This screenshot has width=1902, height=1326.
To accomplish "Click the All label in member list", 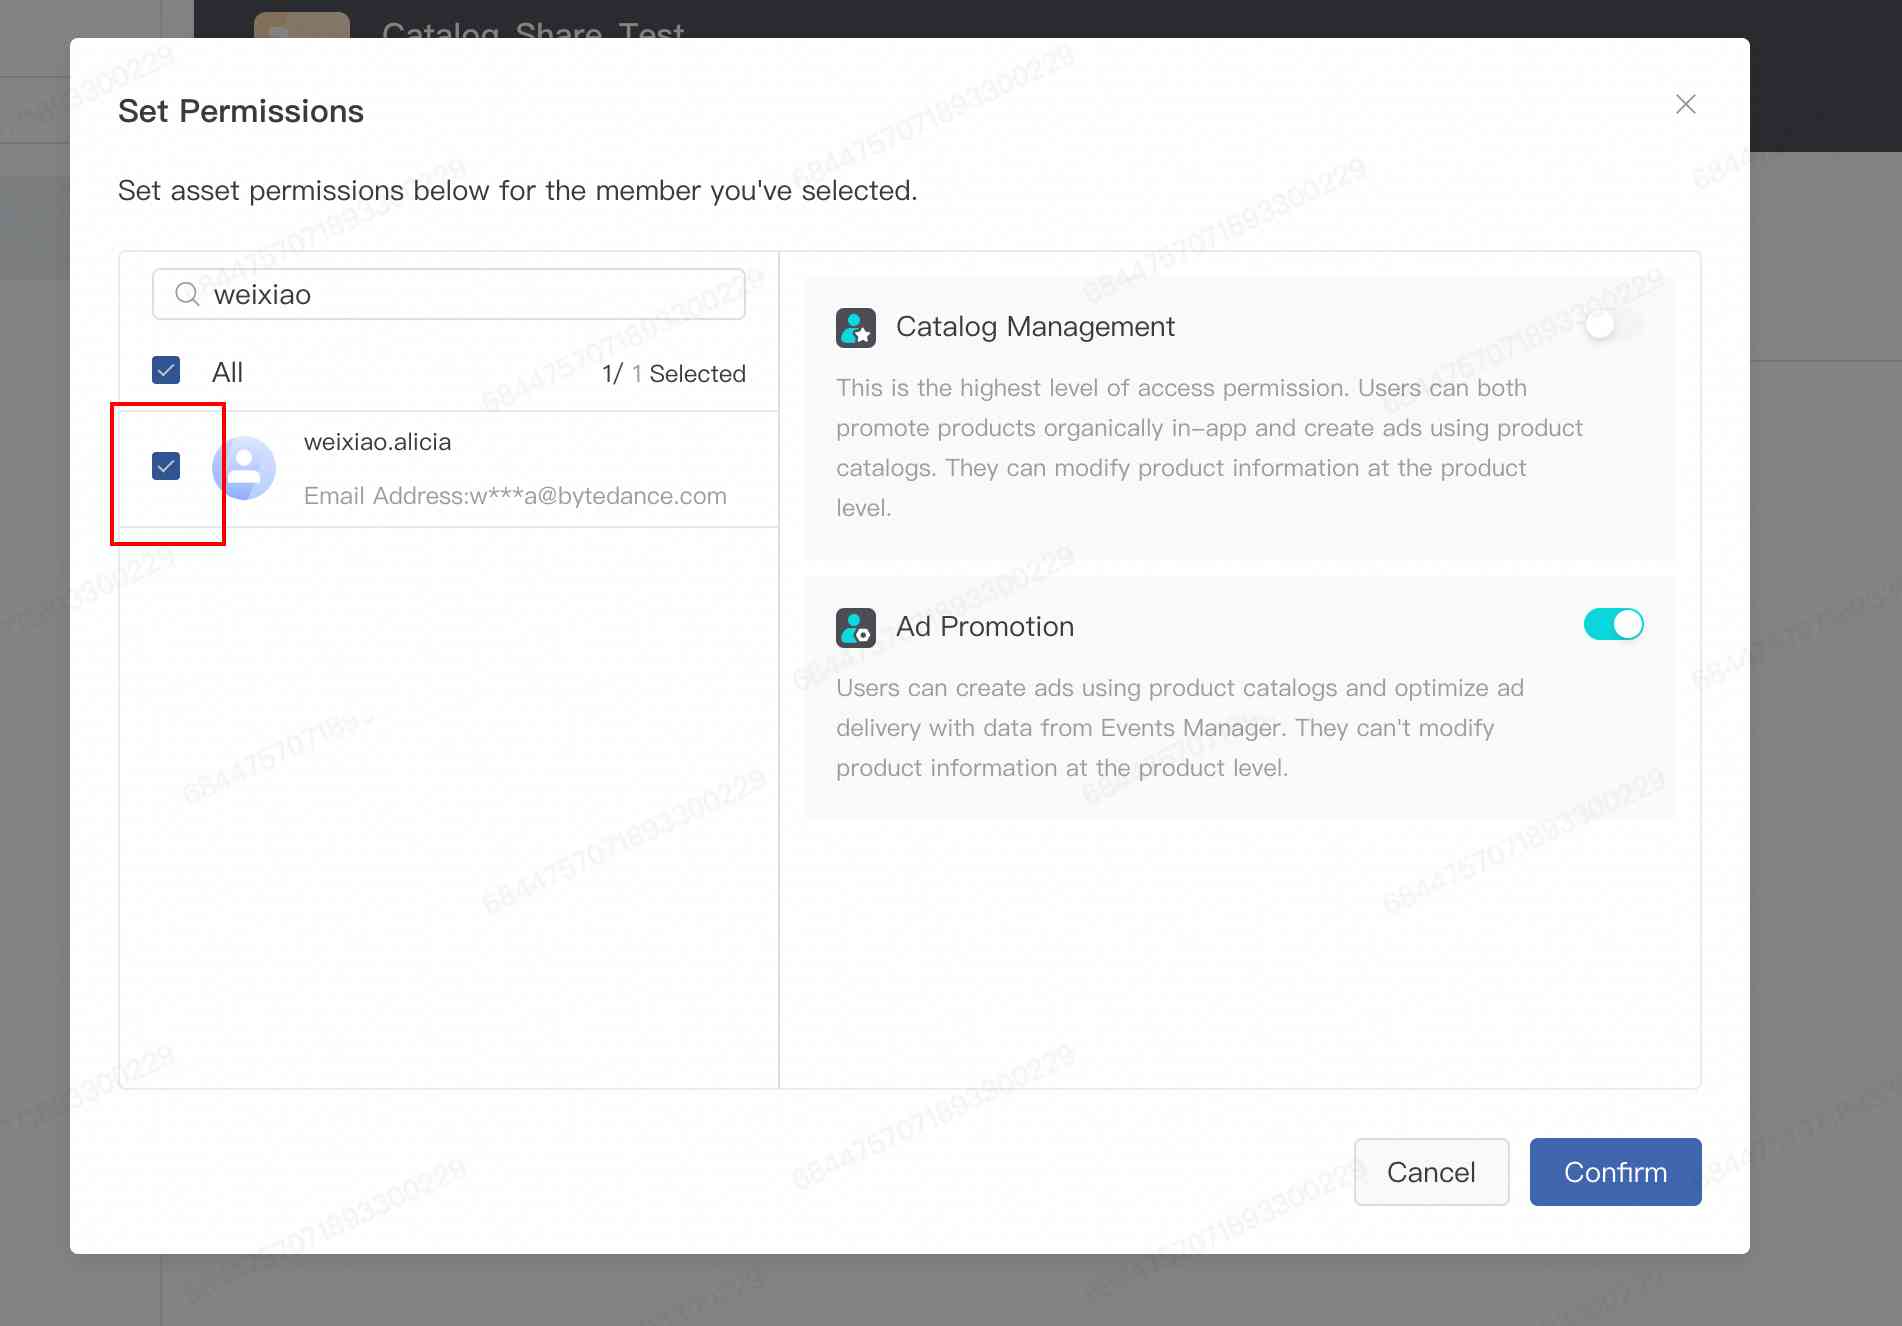I will pos(227,371).
